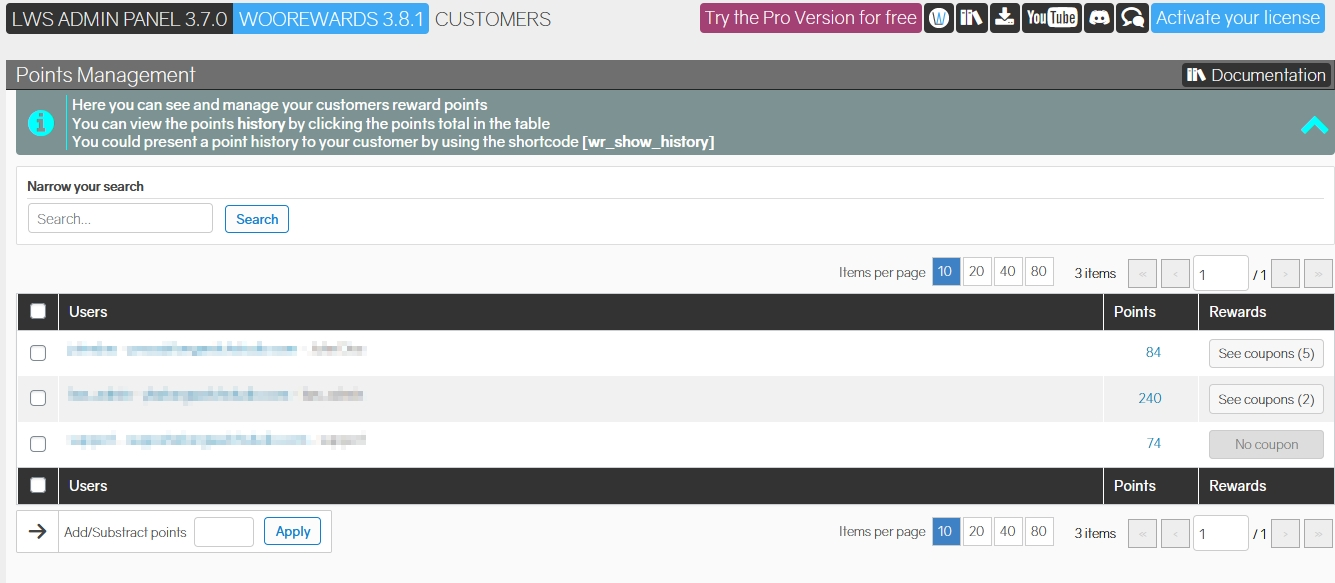Open the CUSTOMERS tab
This screenshot has width=1335, height=583.
[x=493, y=19]
